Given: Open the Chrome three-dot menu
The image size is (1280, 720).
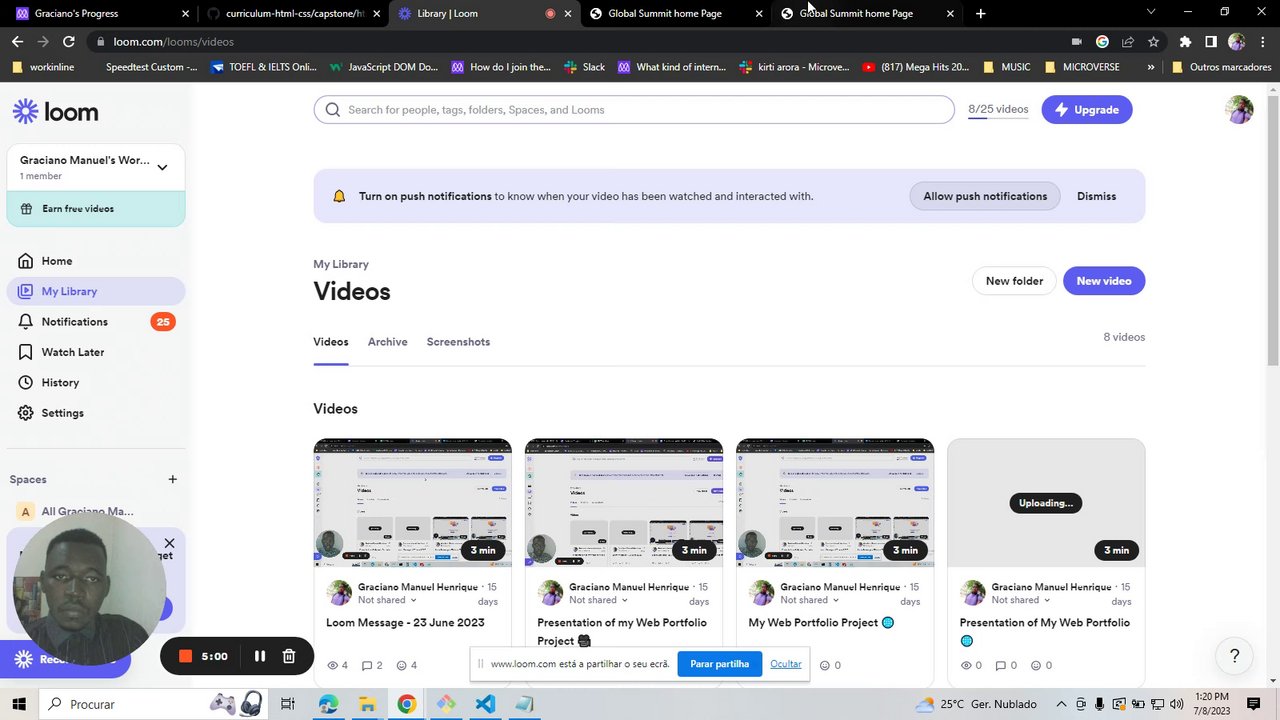Looking at the screenshot, I should point(1261,42).
